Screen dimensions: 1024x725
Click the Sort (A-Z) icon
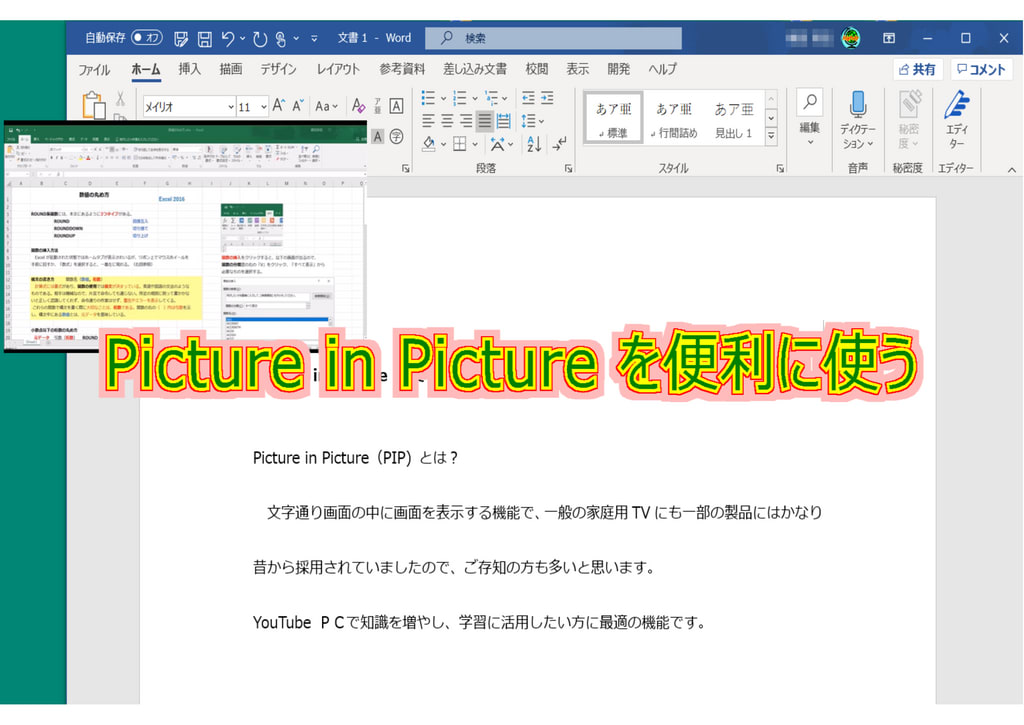(x=534, y=144)
